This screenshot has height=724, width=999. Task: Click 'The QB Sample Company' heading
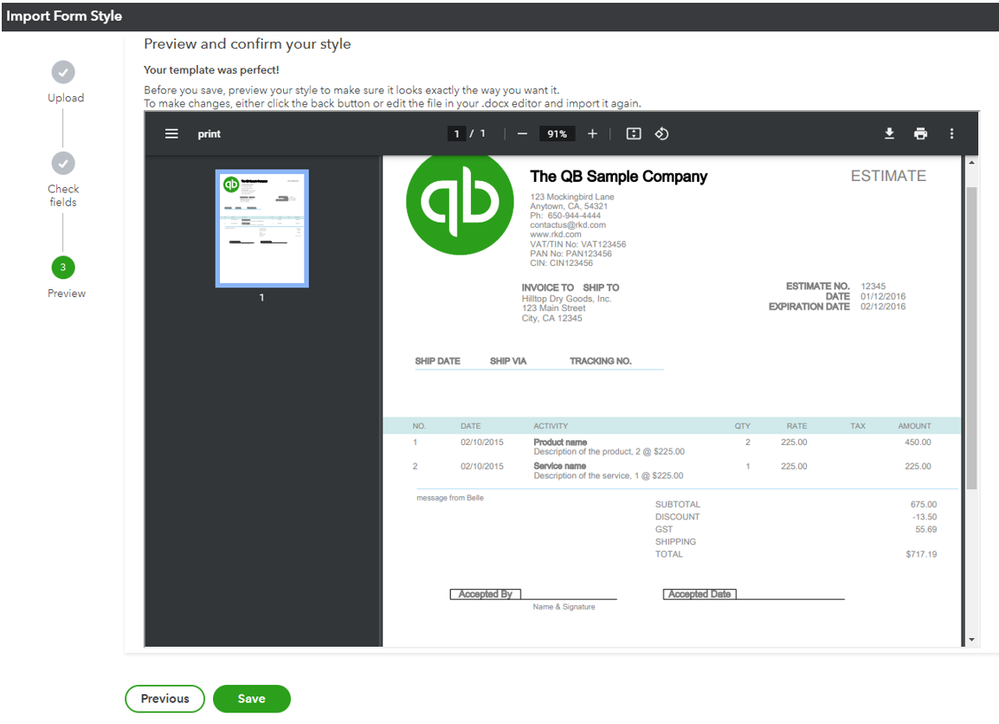[x=619, y=177]
